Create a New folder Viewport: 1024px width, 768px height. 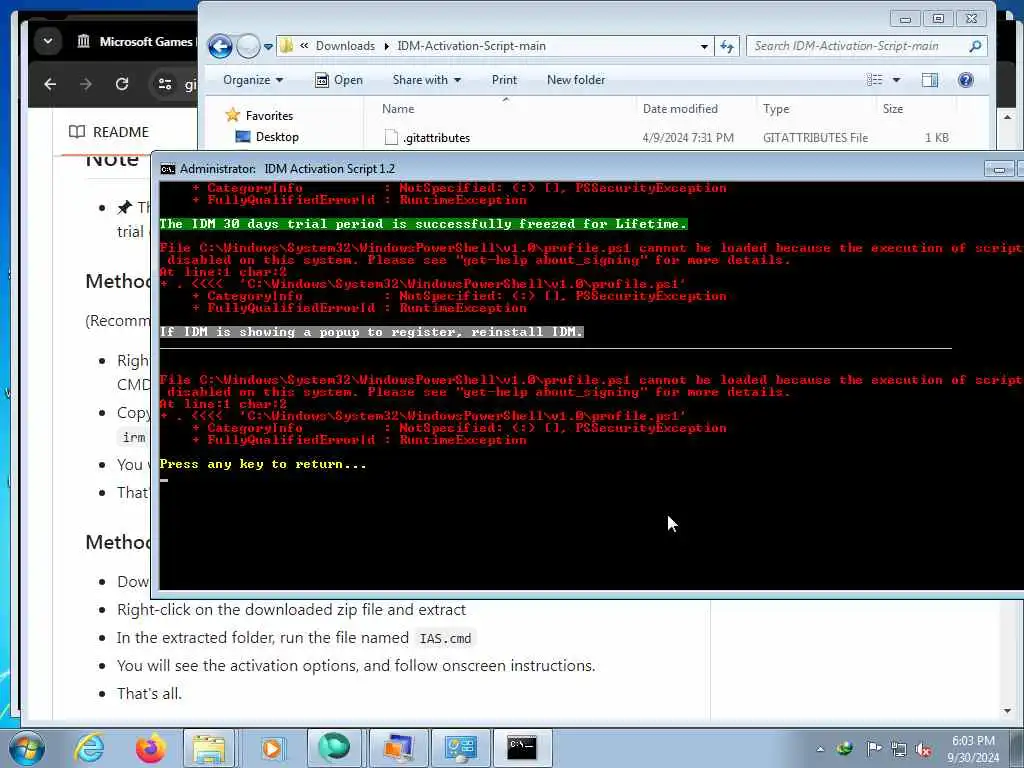tap(575, 80)
